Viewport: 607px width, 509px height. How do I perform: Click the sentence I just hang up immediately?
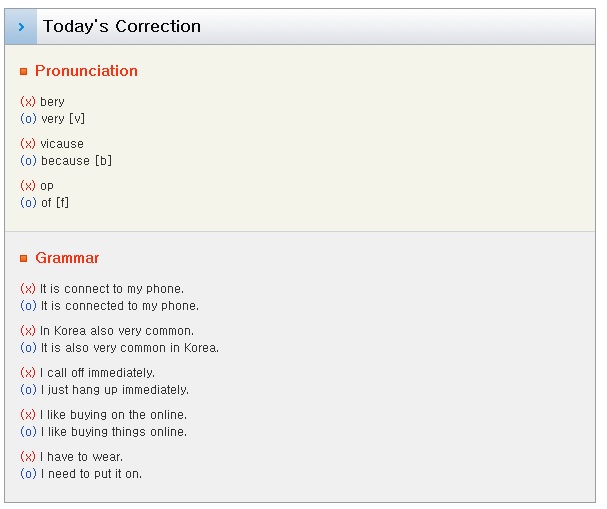pos(115,390)
